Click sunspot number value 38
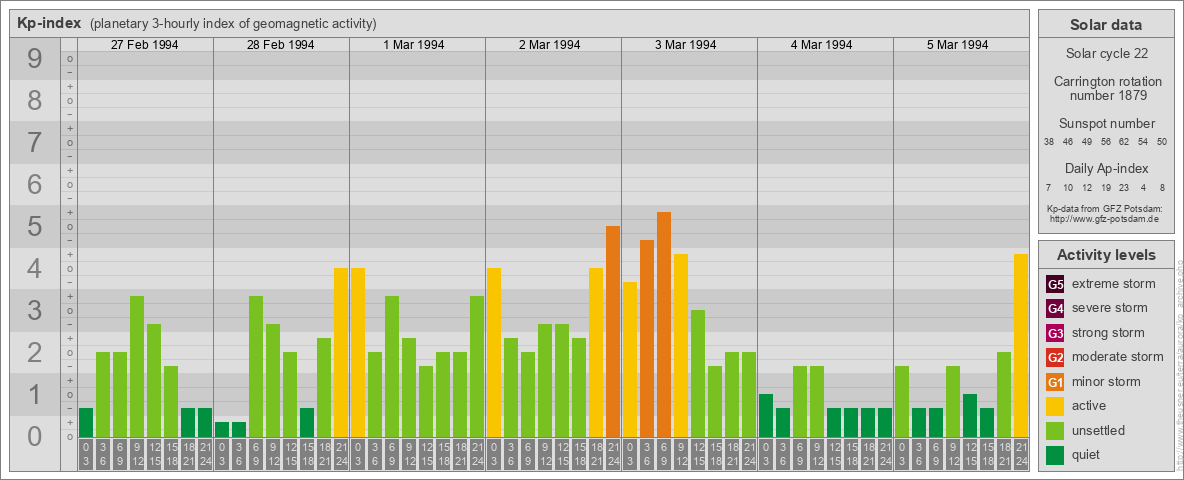This screenshot has width=1184, height=480. point(1049,142)
